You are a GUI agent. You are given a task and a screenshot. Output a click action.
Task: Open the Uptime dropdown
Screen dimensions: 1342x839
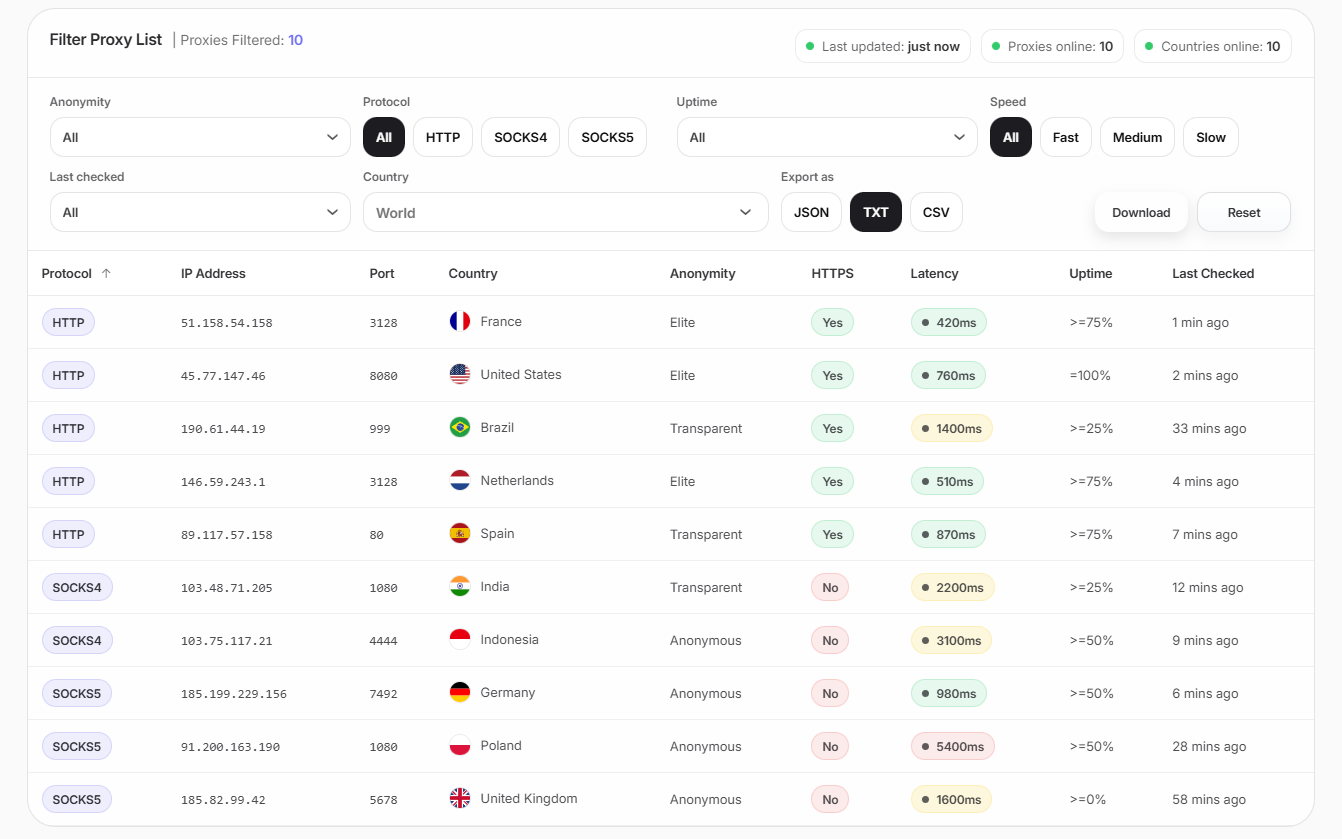point(827,137)
